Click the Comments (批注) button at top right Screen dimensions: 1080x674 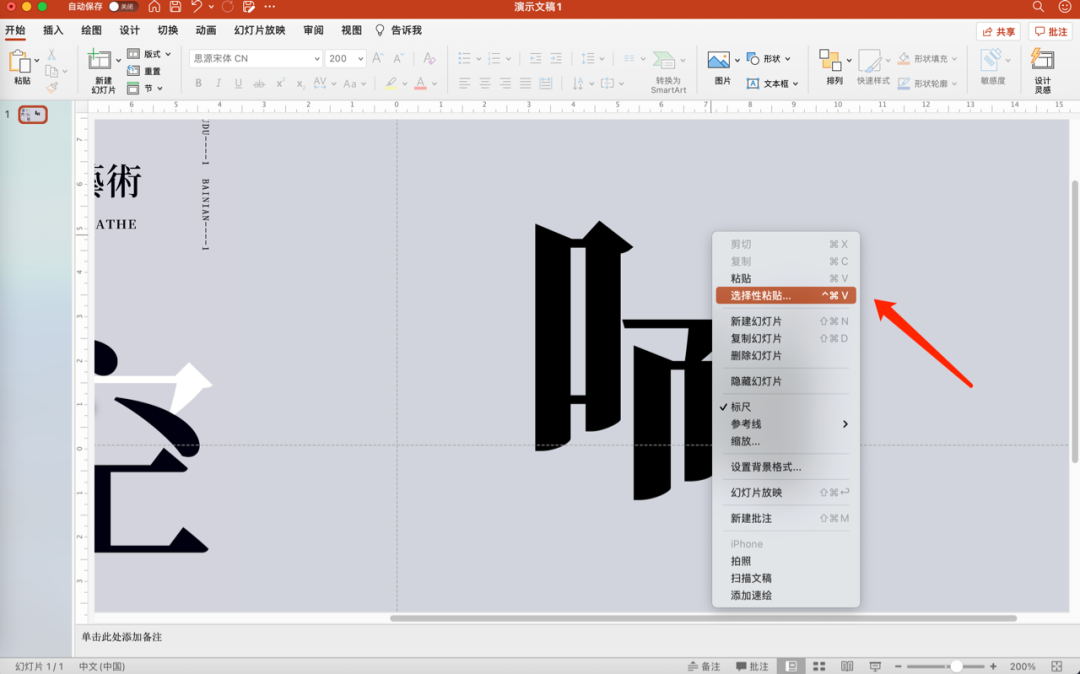coord(1051,32)
